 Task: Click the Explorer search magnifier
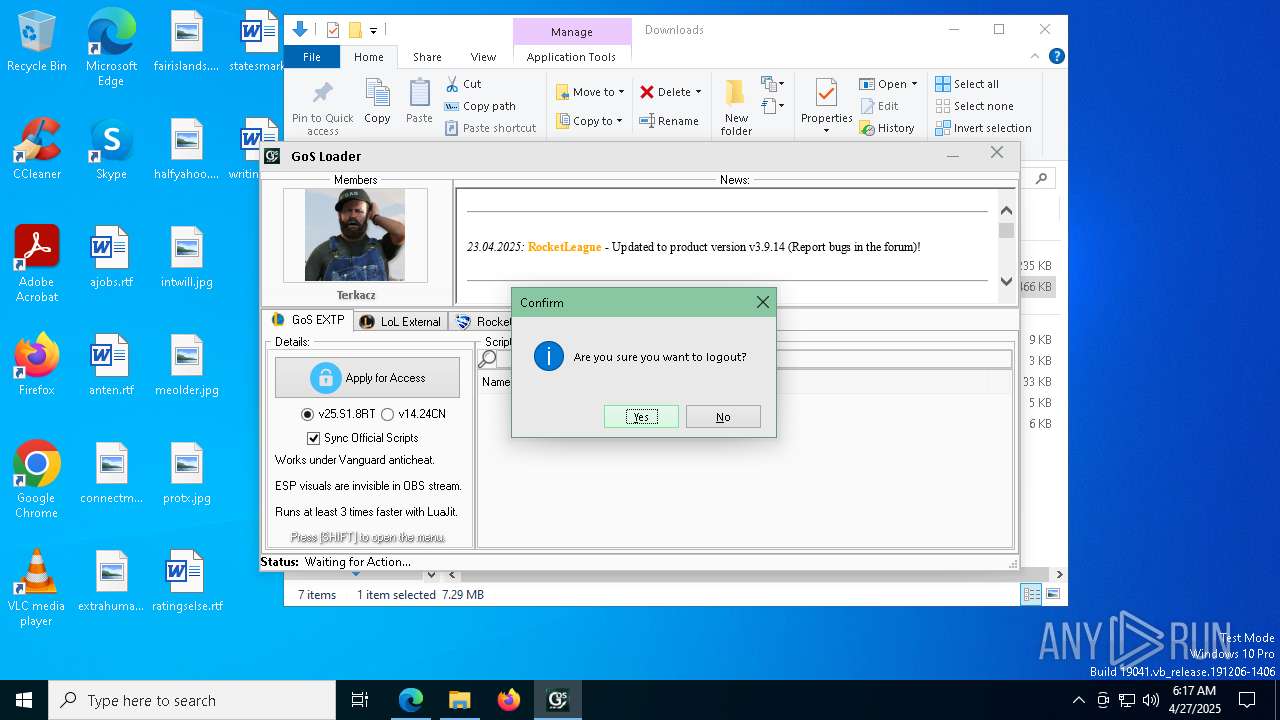coord(1042,178)
